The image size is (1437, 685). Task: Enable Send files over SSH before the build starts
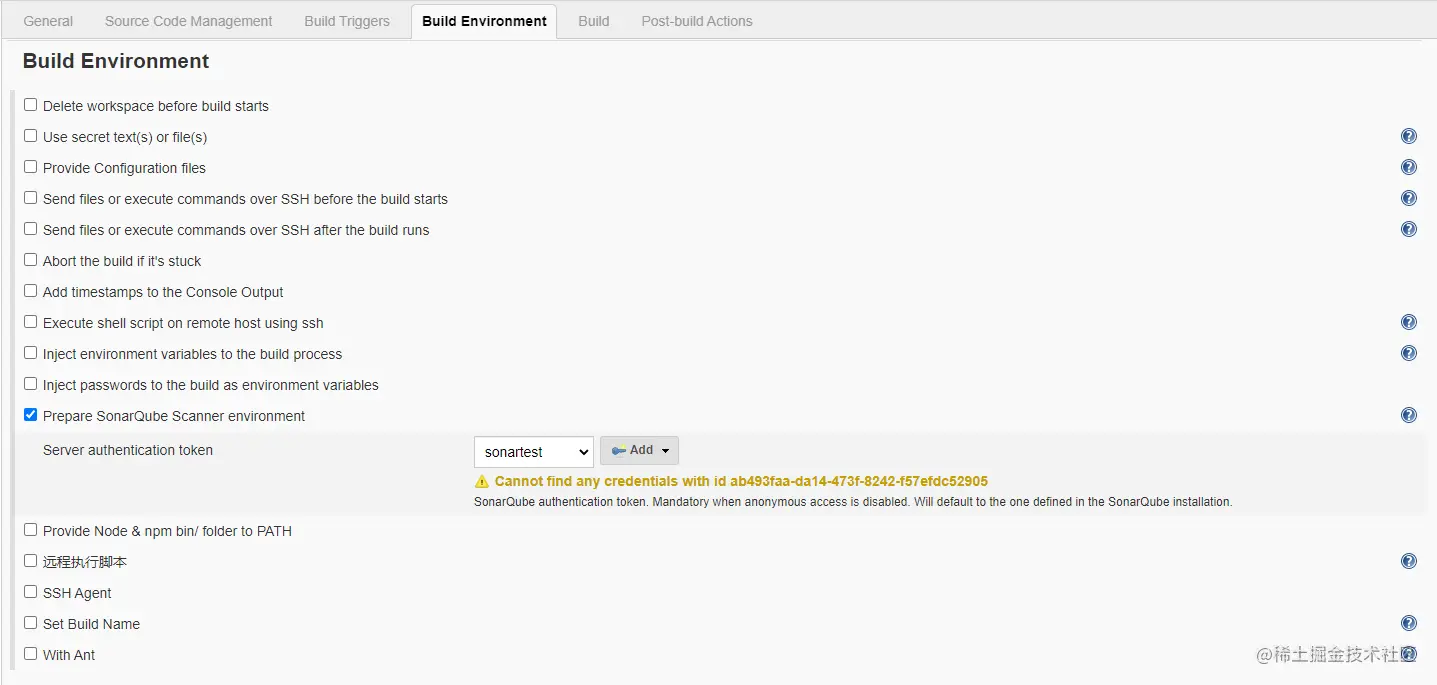(x=30, y=198)
